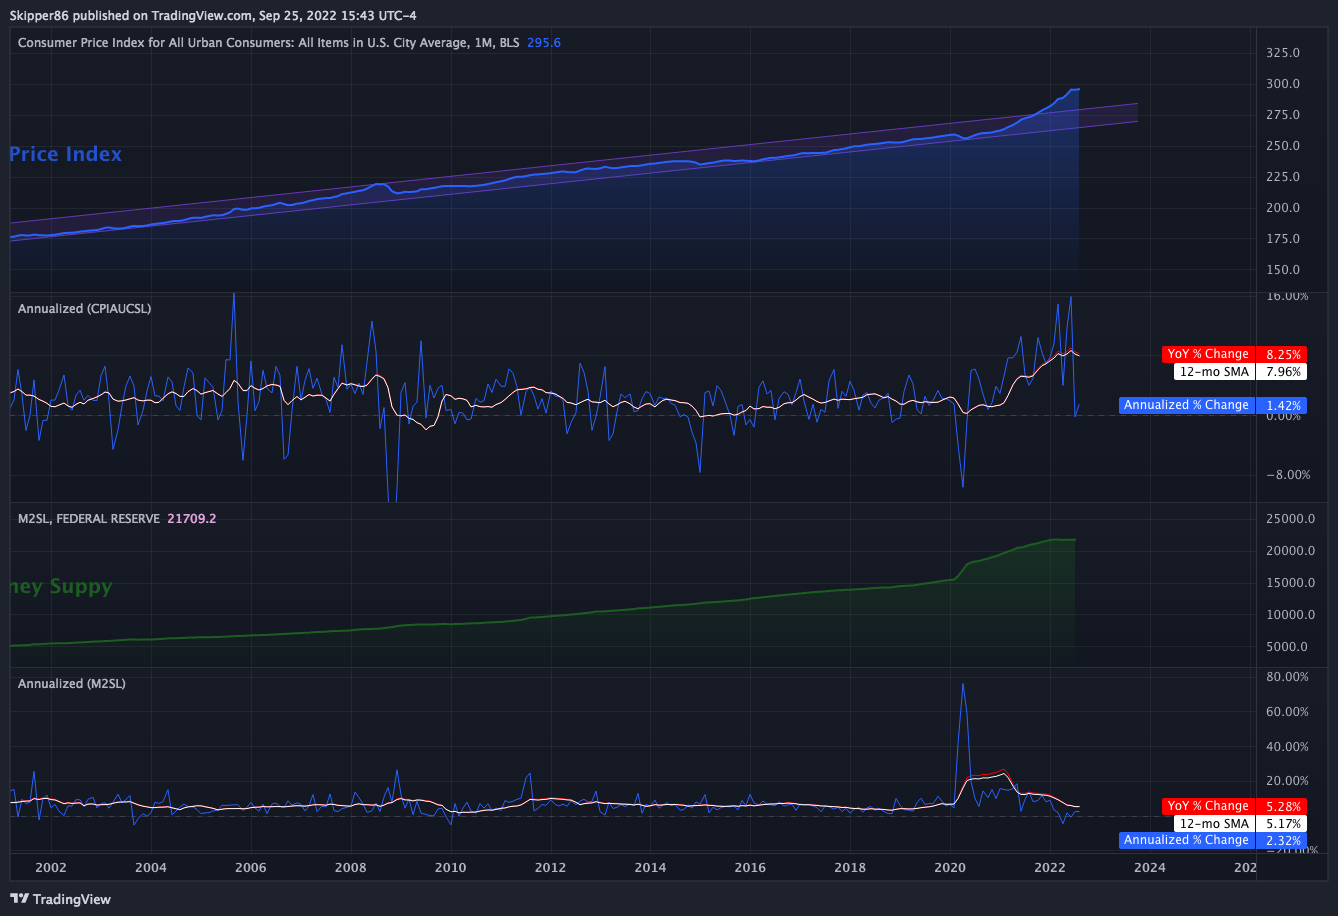Click the 2006 year on time axis
Image resolution: width=1338 pixels, height=916 pixels.
[x=250, y=867]
